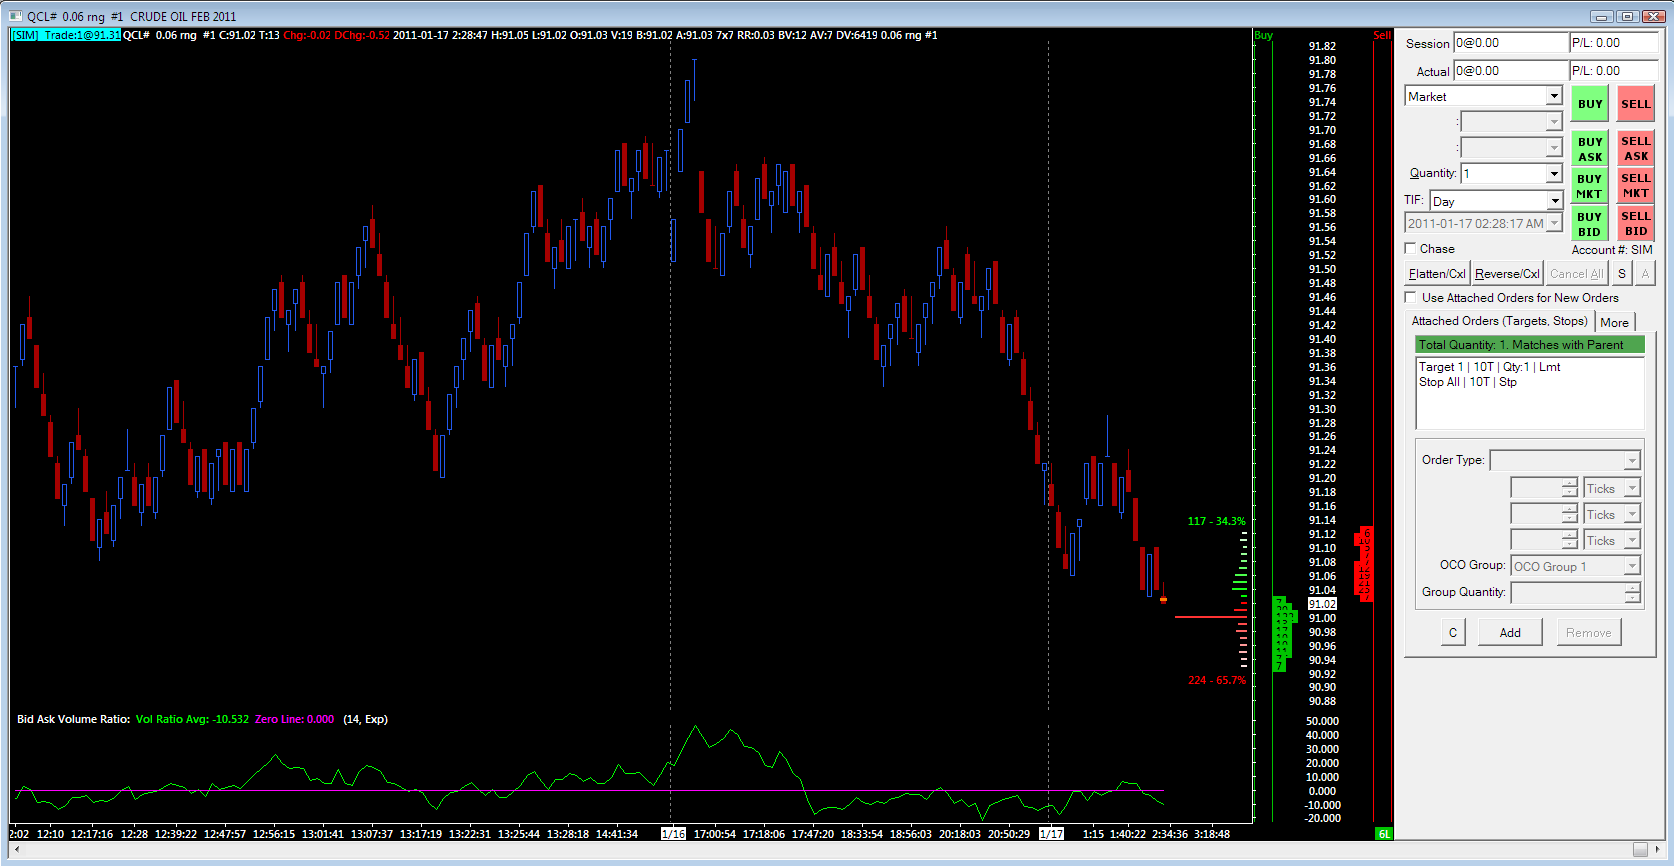Click the C button next to Add

tap(1453, 632)
